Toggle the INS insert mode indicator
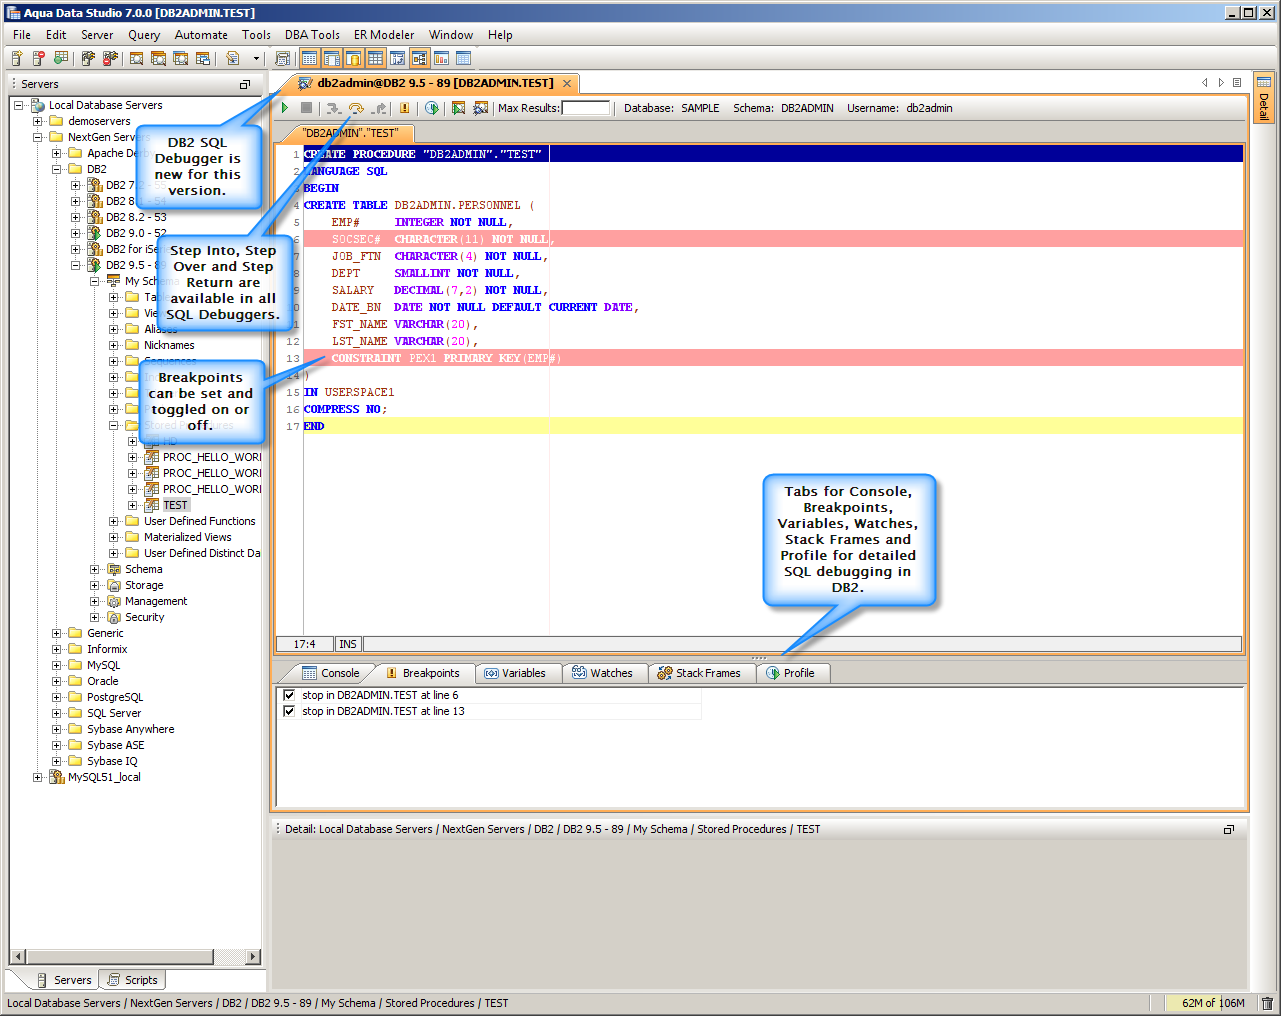The image size is (1281, 1016). 348,644
